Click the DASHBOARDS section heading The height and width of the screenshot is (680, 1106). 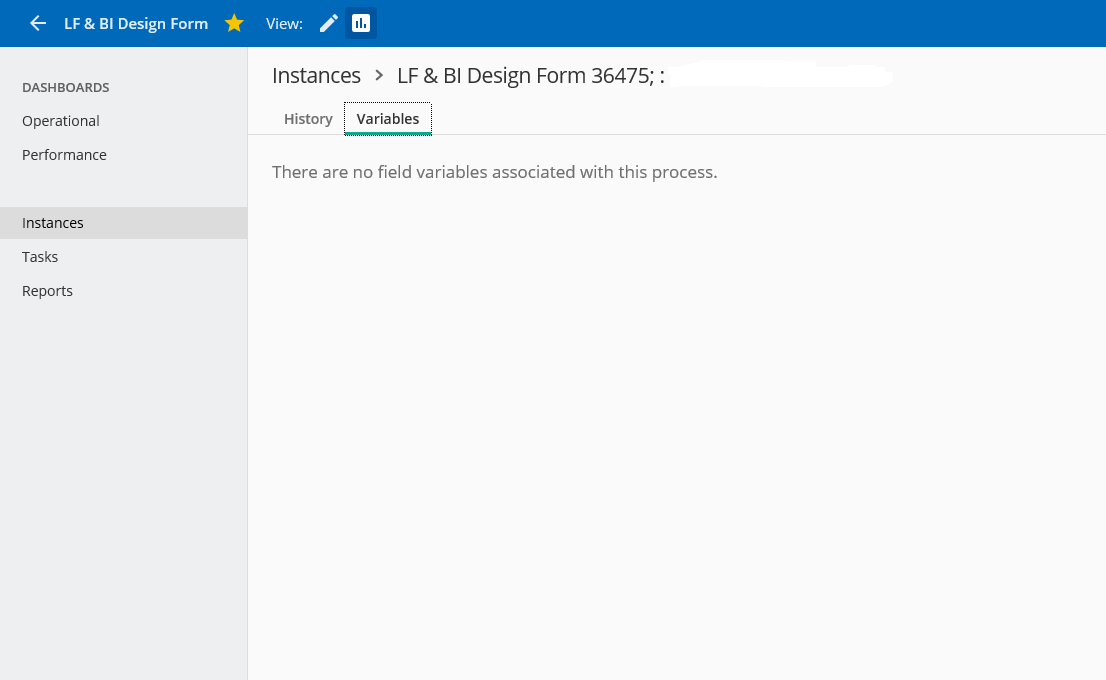pos(66,88)
